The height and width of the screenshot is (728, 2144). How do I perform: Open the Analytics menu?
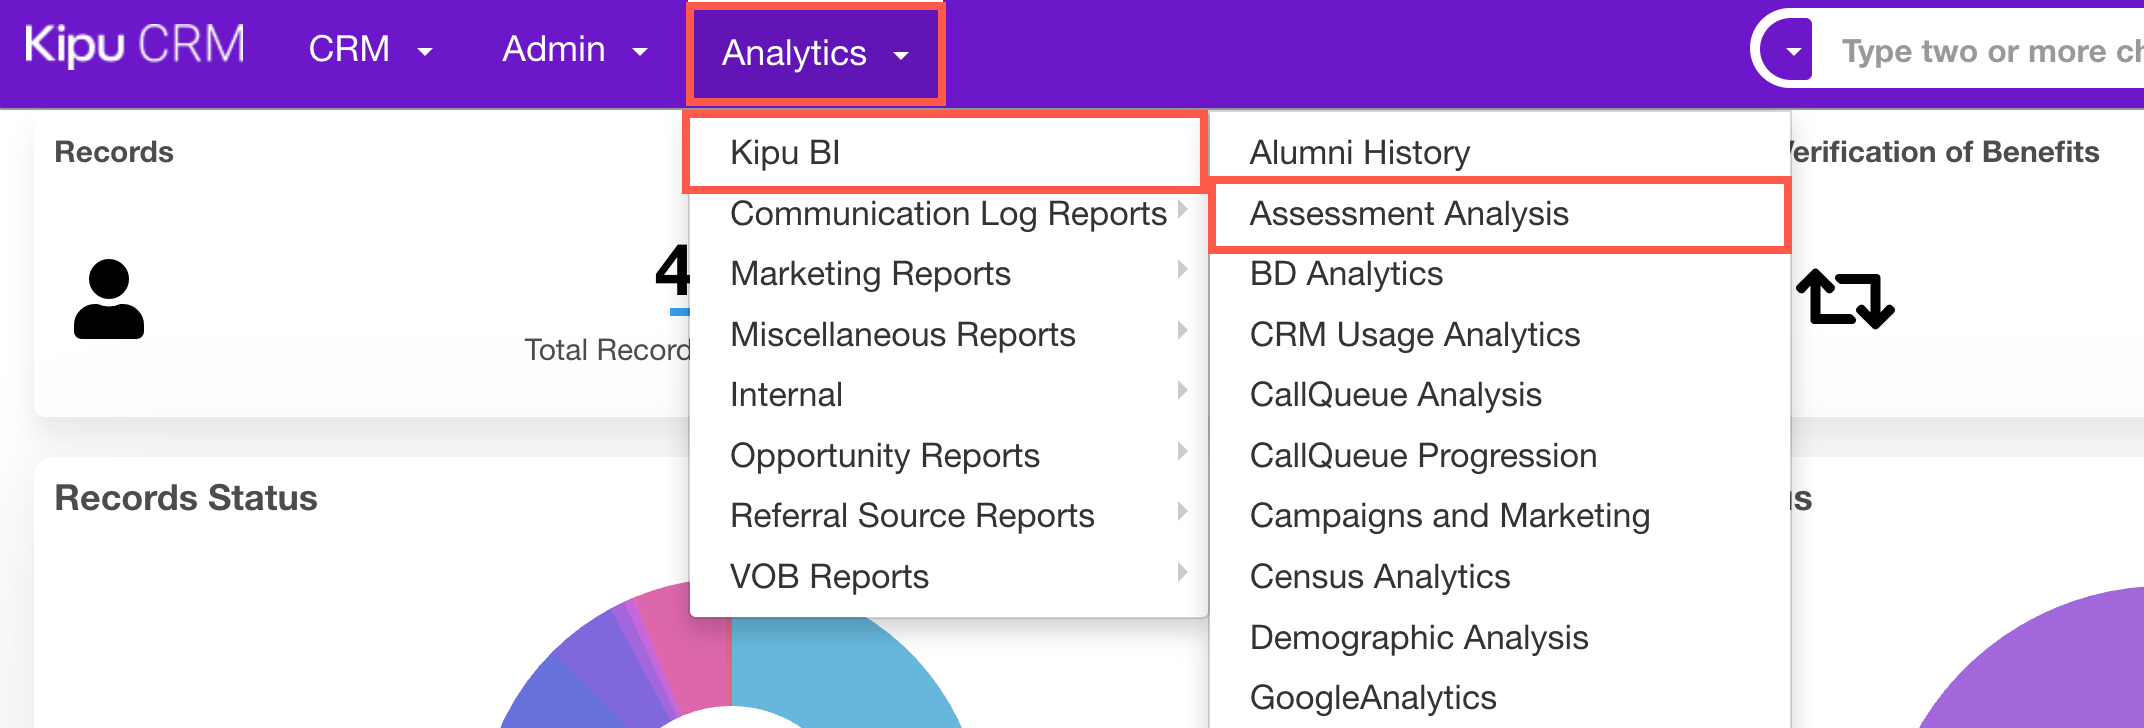coord(815,53)
